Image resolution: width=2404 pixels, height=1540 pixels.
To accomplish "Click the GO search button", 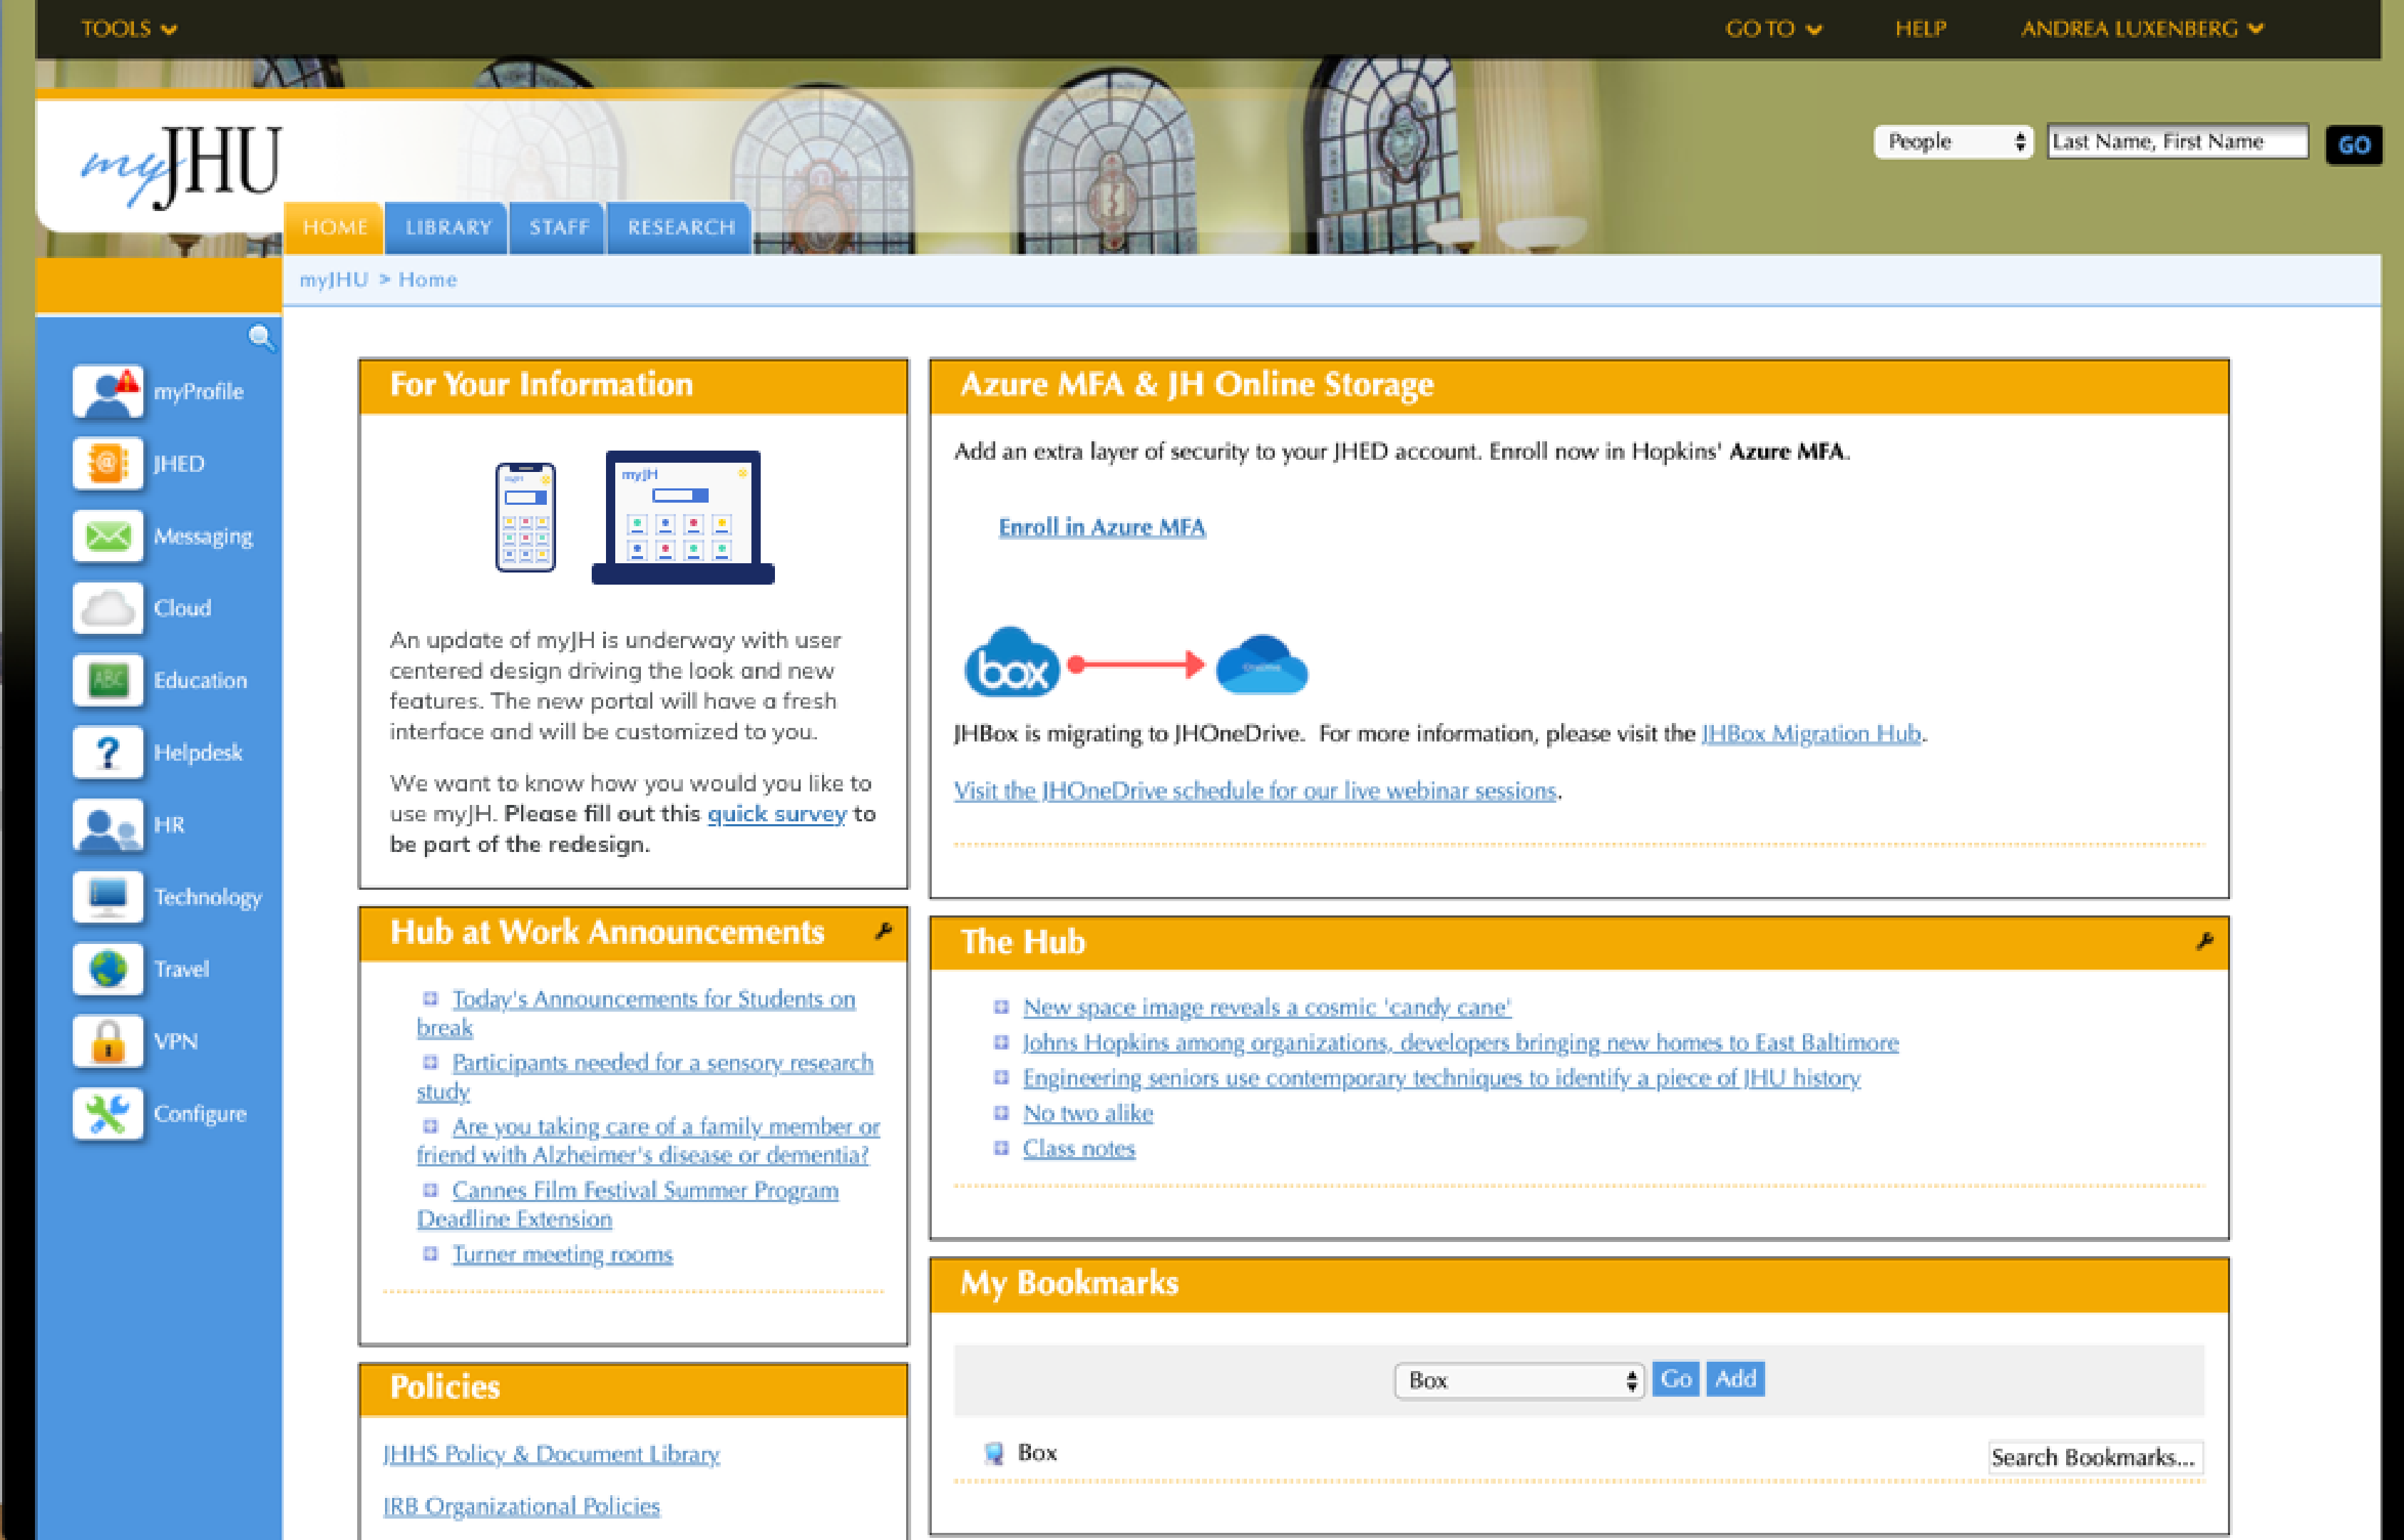I will click(2353, 144).
